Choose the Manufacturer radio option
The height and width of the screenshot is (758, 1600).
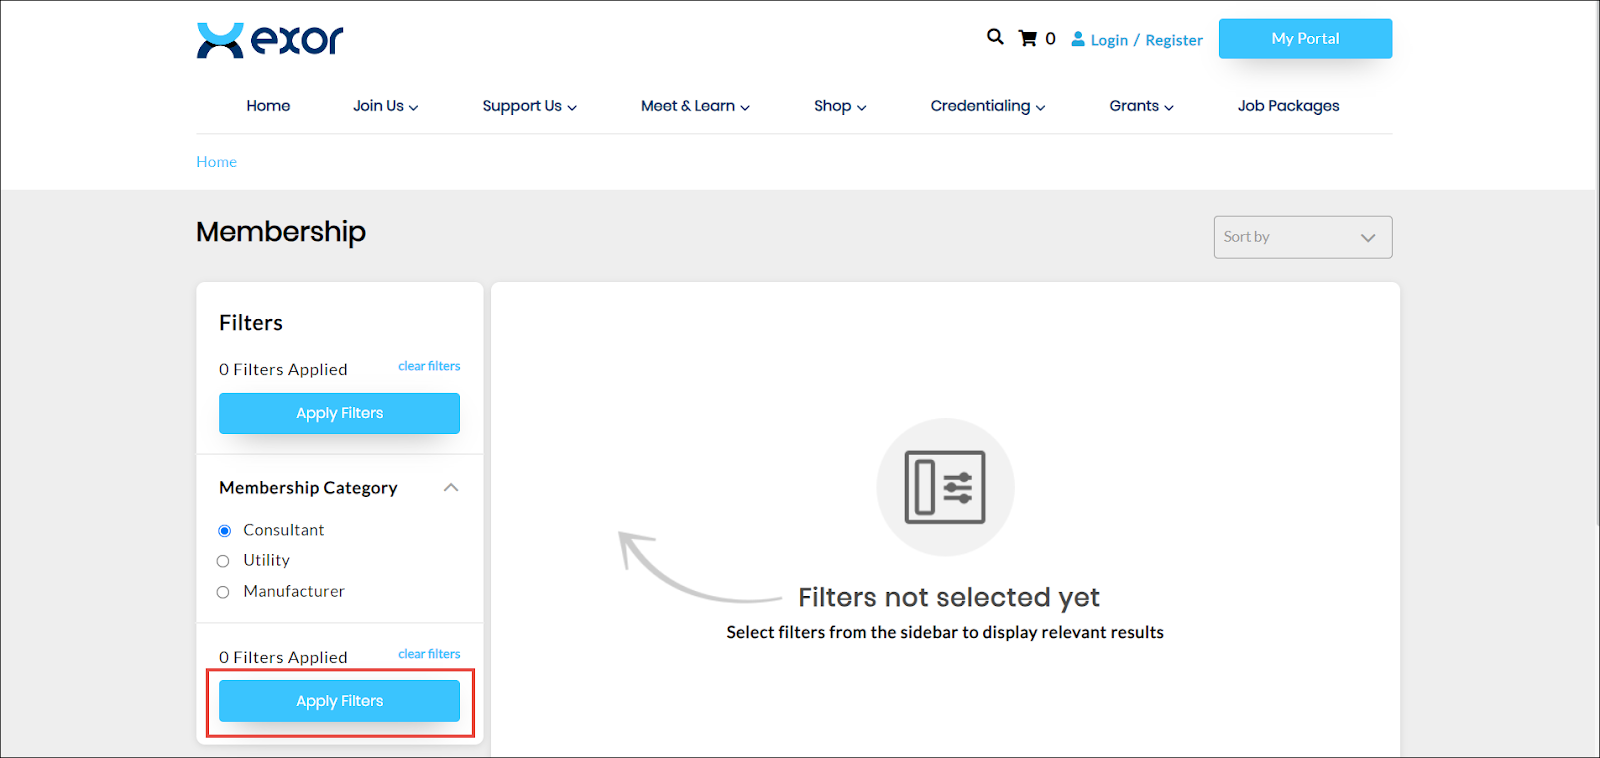point(223,592)
